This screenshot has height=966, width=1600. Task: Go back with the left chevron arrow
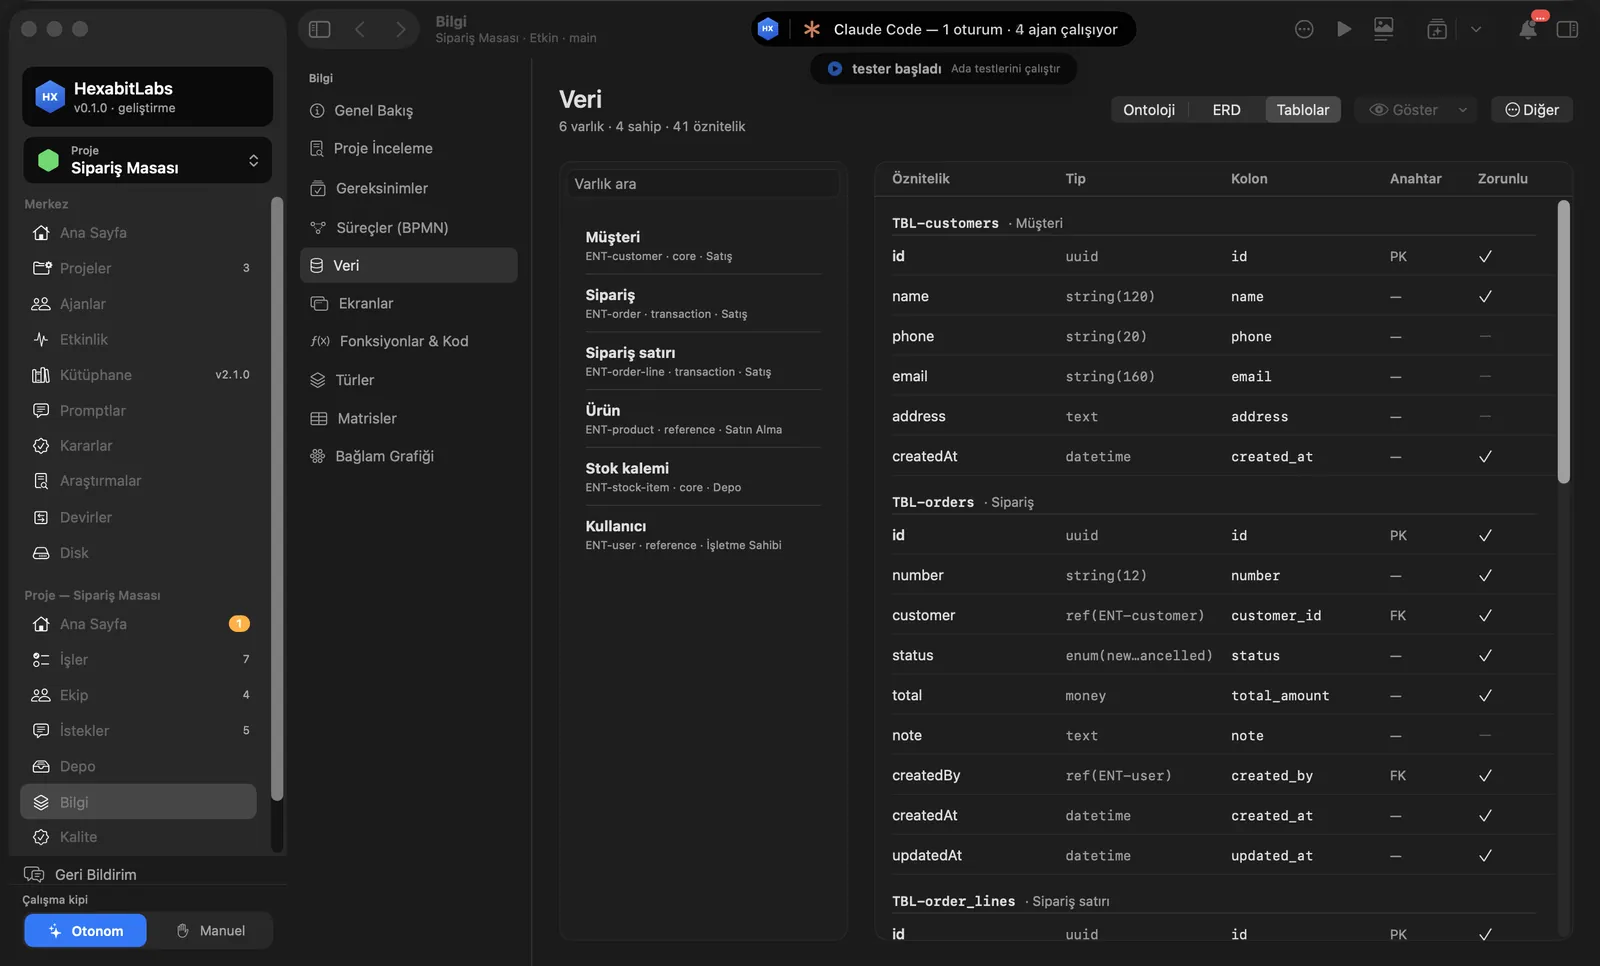coord(360,29)
